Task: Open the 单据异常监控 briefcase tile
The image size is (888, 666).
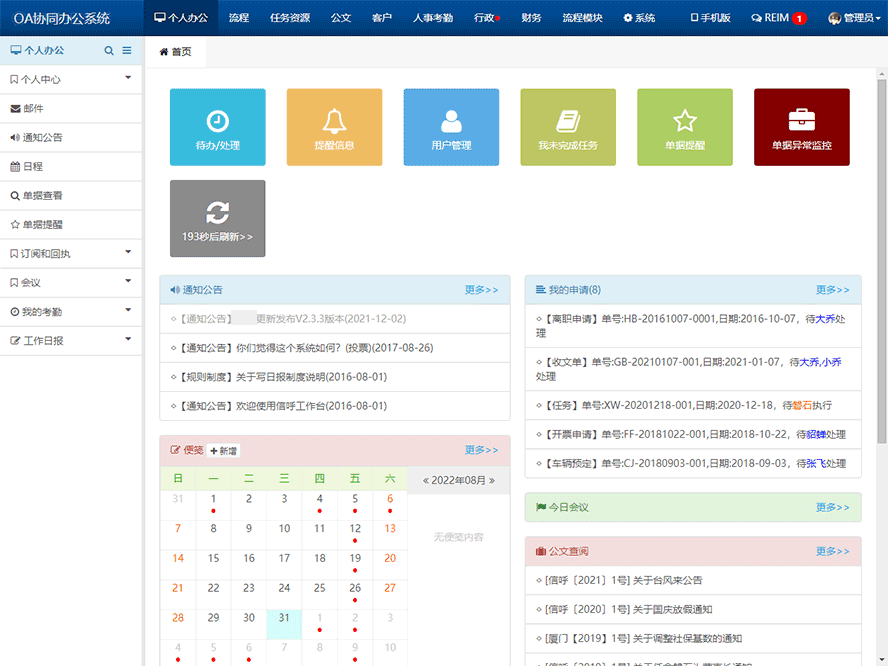Action: pos(802,127)
